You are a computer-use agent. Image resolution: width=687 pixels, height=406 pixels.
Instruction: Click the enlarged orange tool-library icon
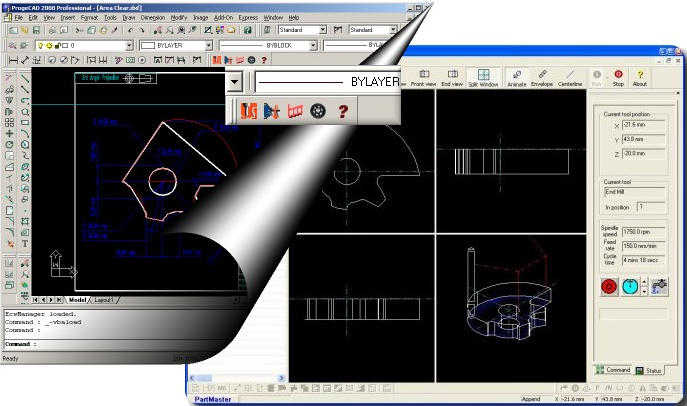249,111
